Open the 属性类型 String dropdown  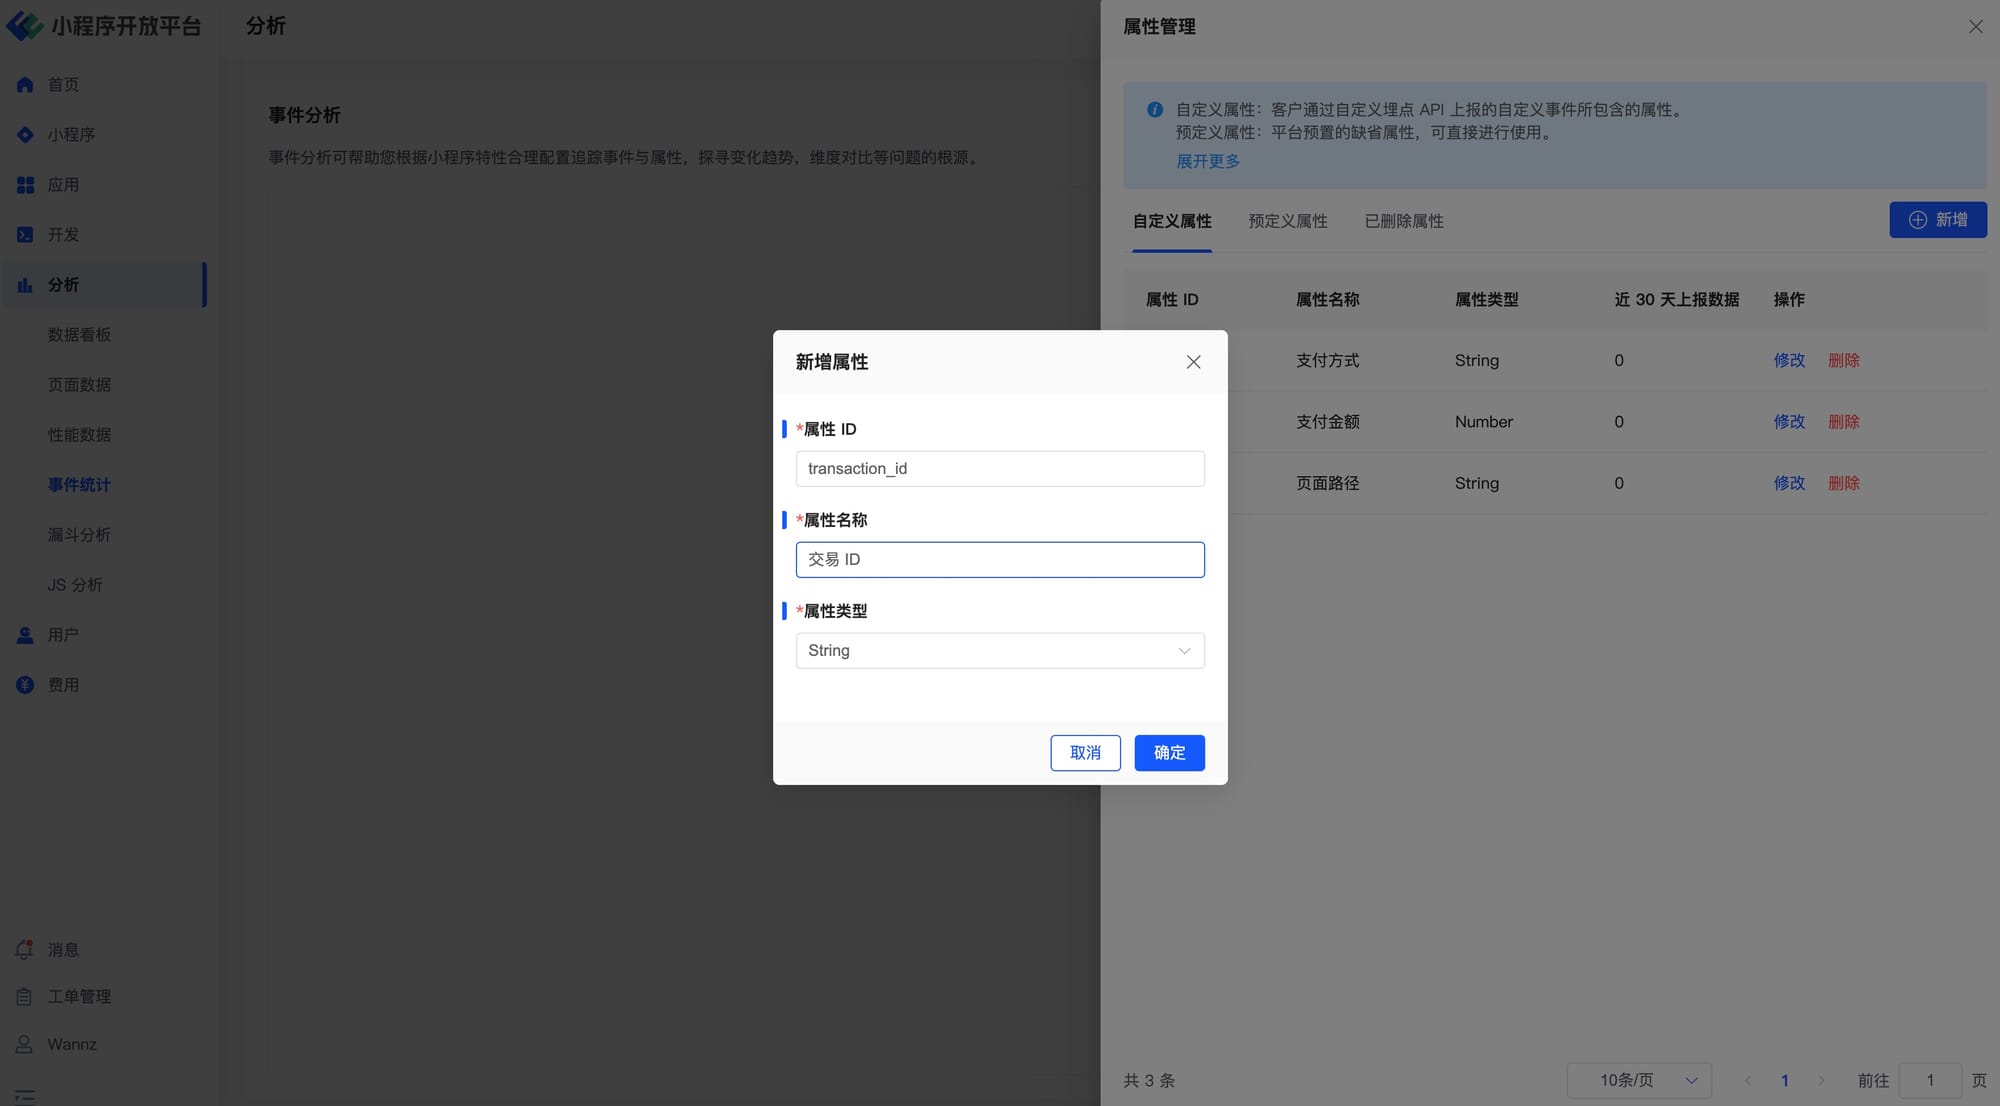point(1000,651)
